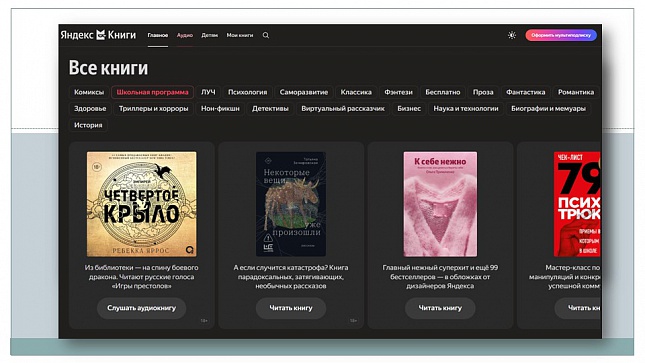Click description 'Из библиотеки — на спину боевого дракона'

click(142, 277)
